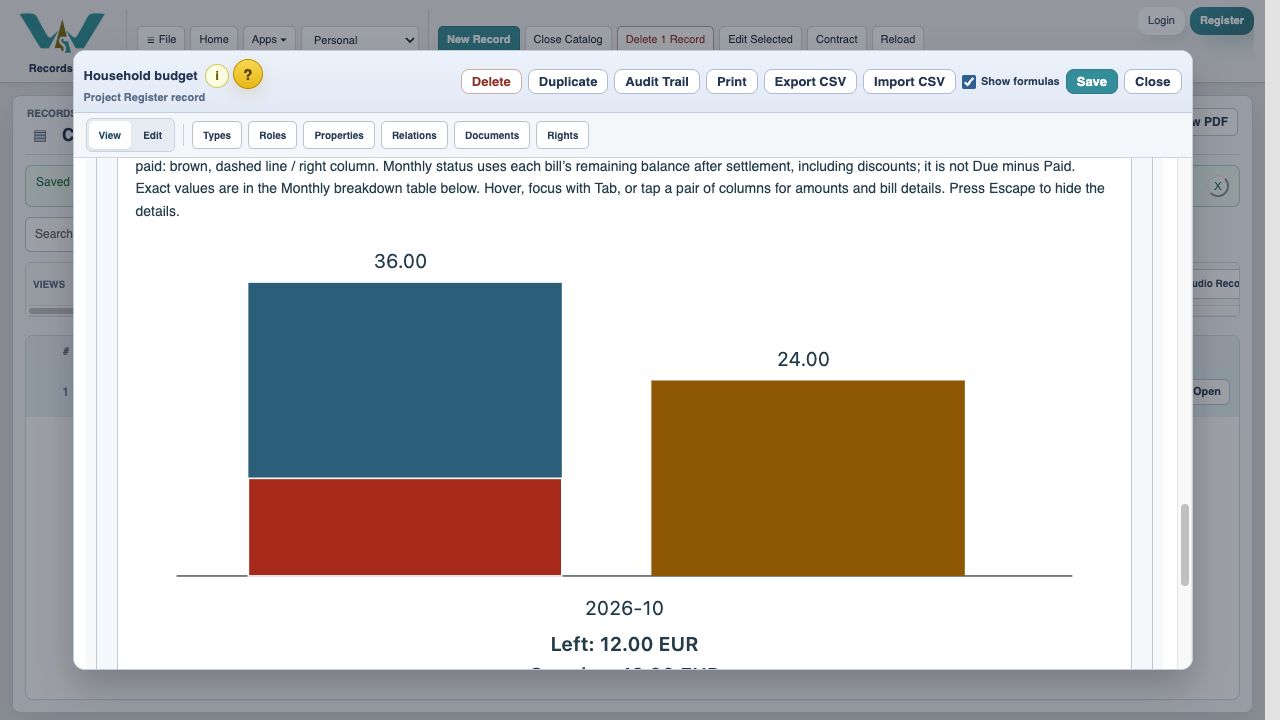Click the Login button
The image size is (1280, 720).
click(1161, 20)
